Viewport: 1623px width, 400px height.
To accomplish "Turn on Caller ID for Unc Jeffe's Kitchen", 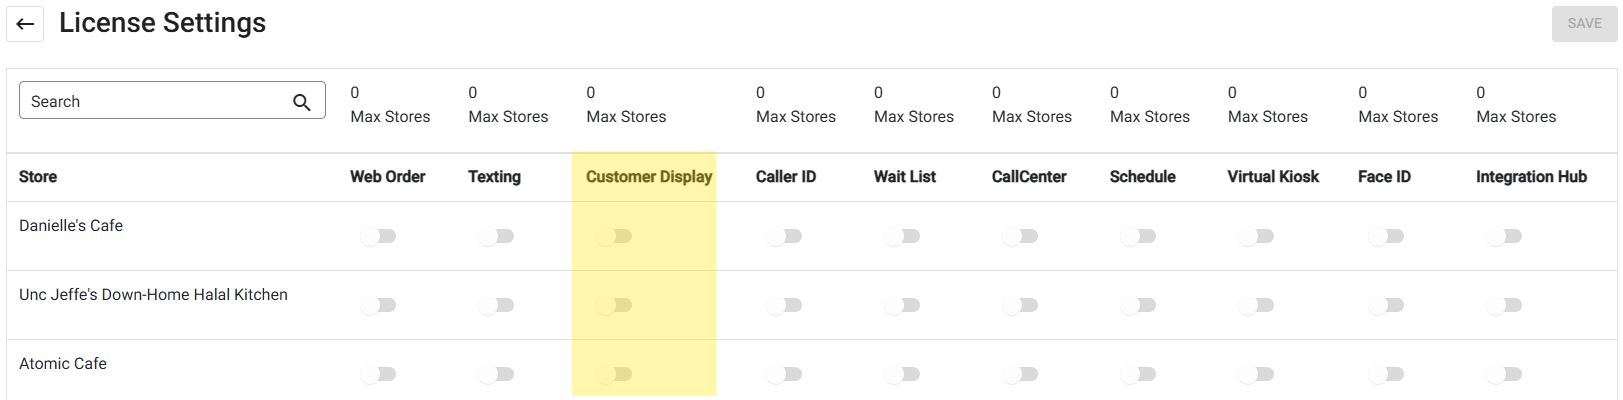I will (785, 306).
